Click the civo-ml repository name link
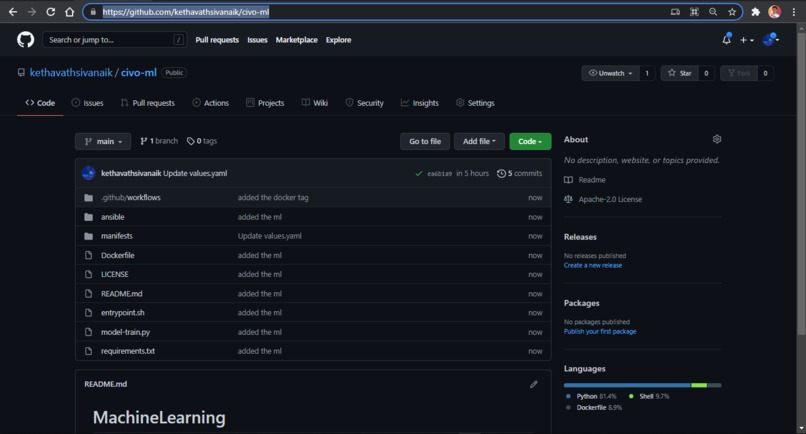This screenshot has height=434, width=806. [139, 73]
